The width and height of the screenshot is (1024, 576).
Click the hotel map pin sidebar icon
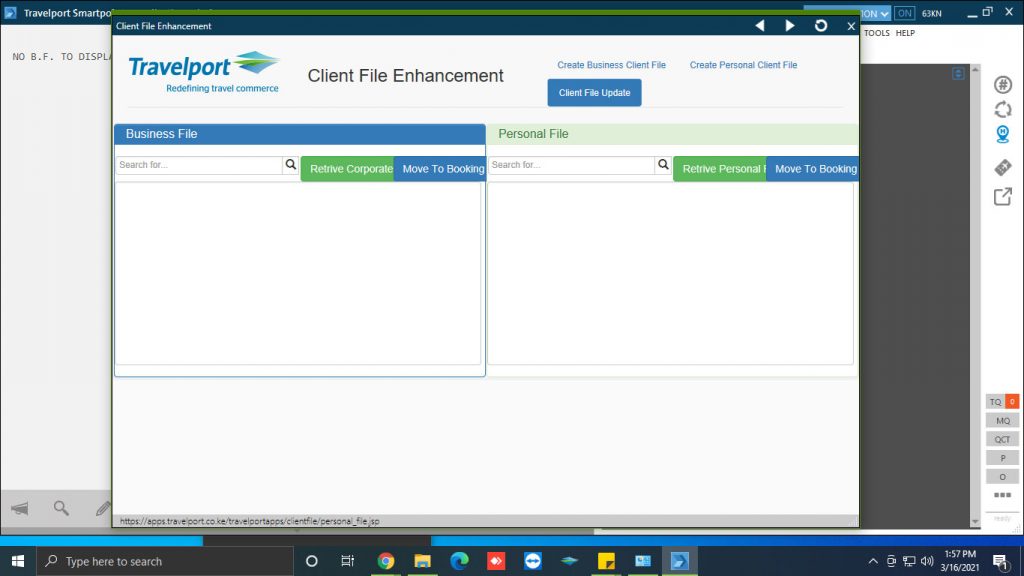point(1003,135)
